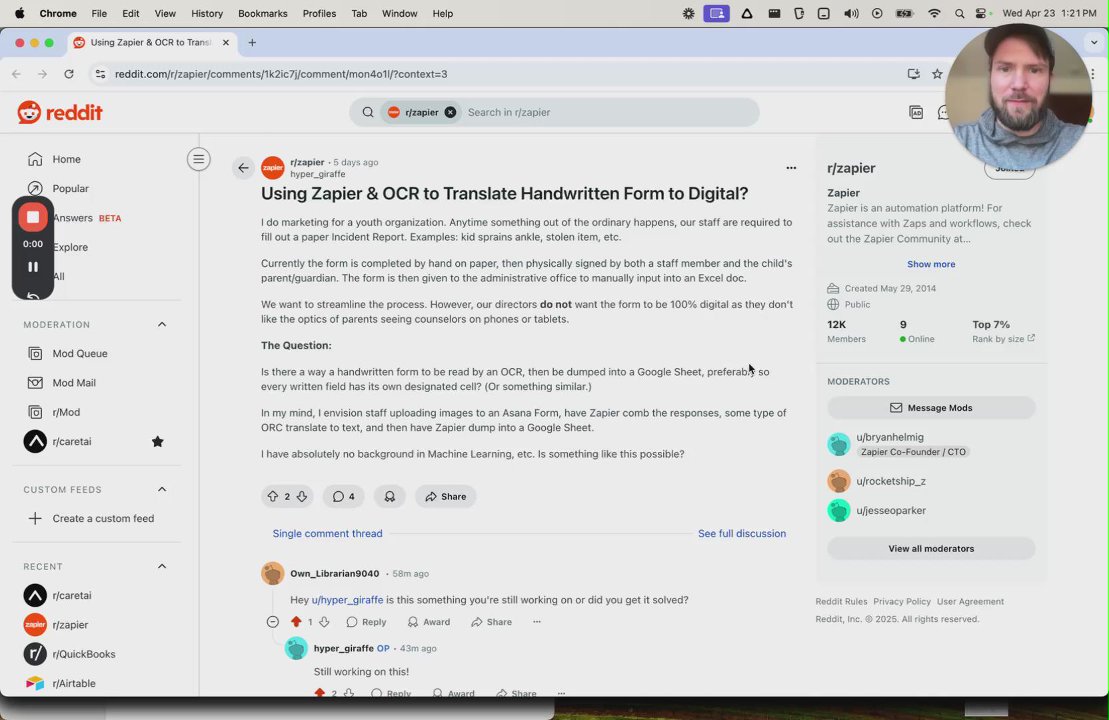Viewport: 1109px width, 720px height.
Task: Stop the screen recording
Action: [33, 217]
